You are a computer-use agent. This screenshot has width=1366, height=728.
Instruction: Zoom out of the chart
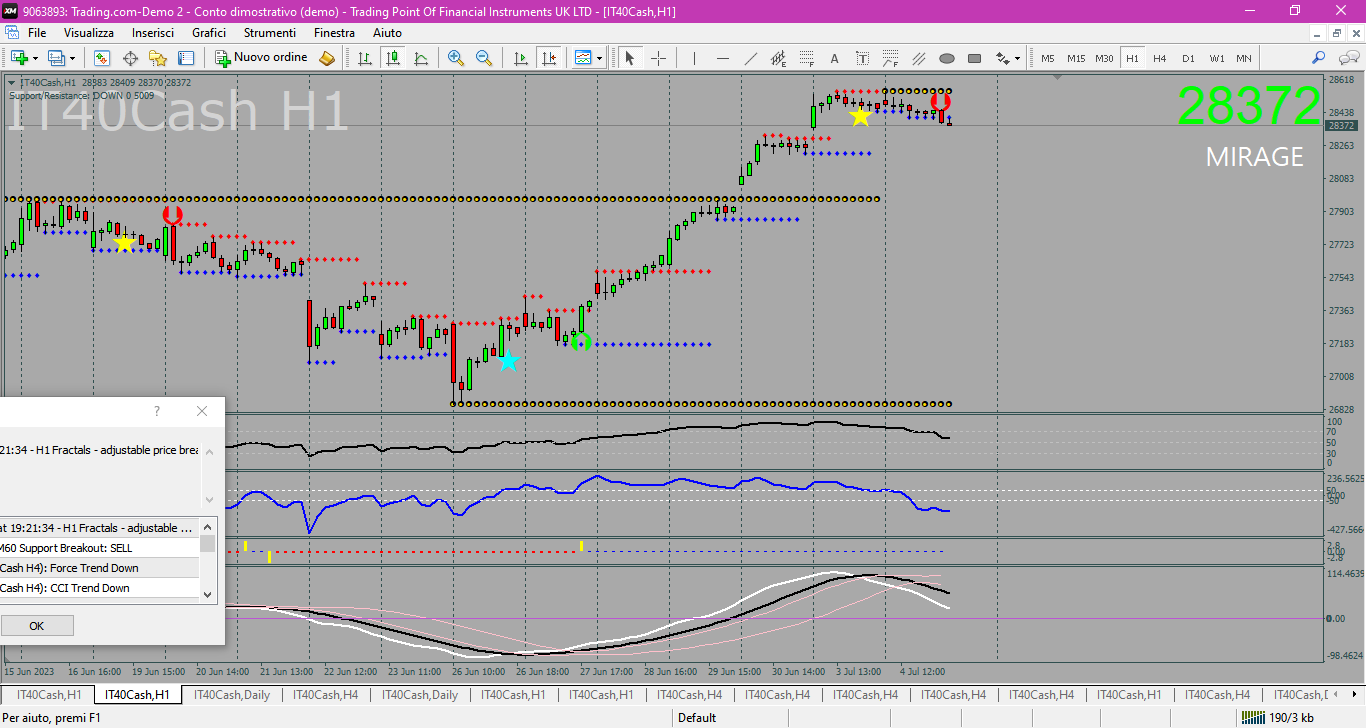pyautogui.click(x=484, y=58)
